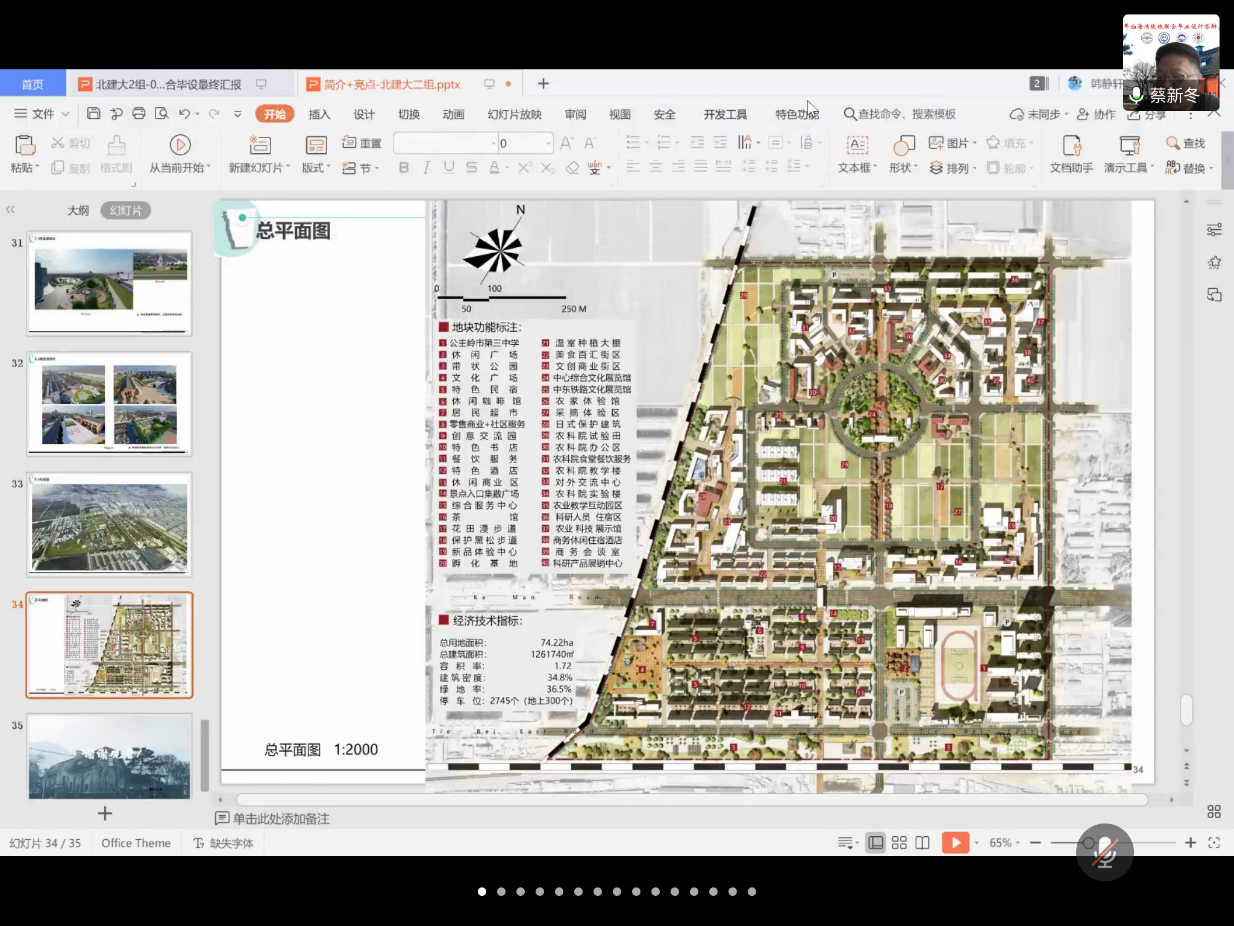
Task: Open the 形状 shapes tool
Action: click(x=903, y=145)
